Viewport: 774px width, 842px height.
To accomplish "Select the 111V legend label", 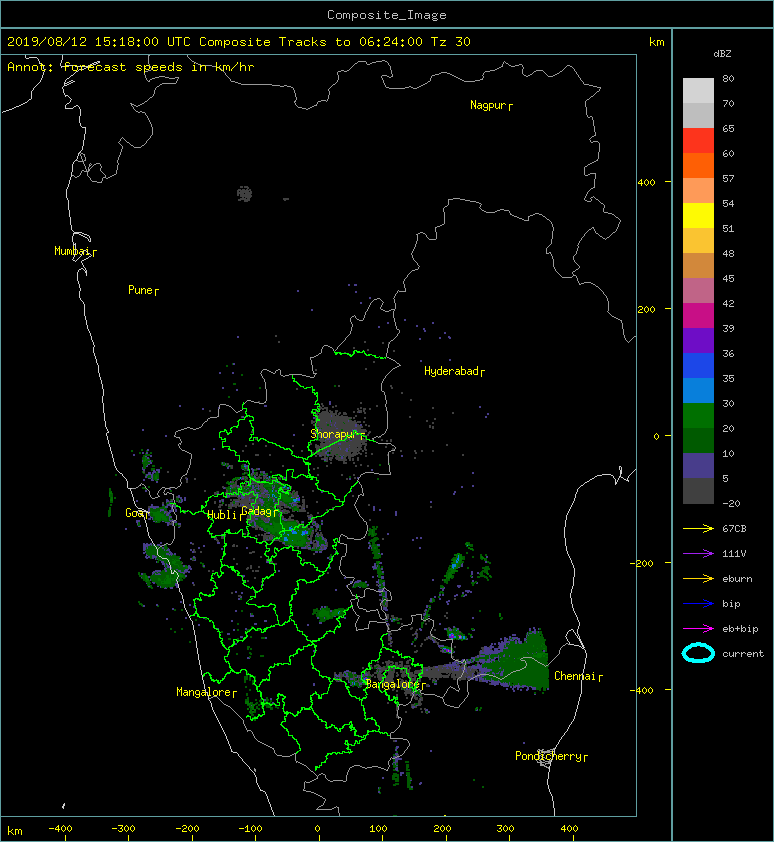I will coord(734,554).
